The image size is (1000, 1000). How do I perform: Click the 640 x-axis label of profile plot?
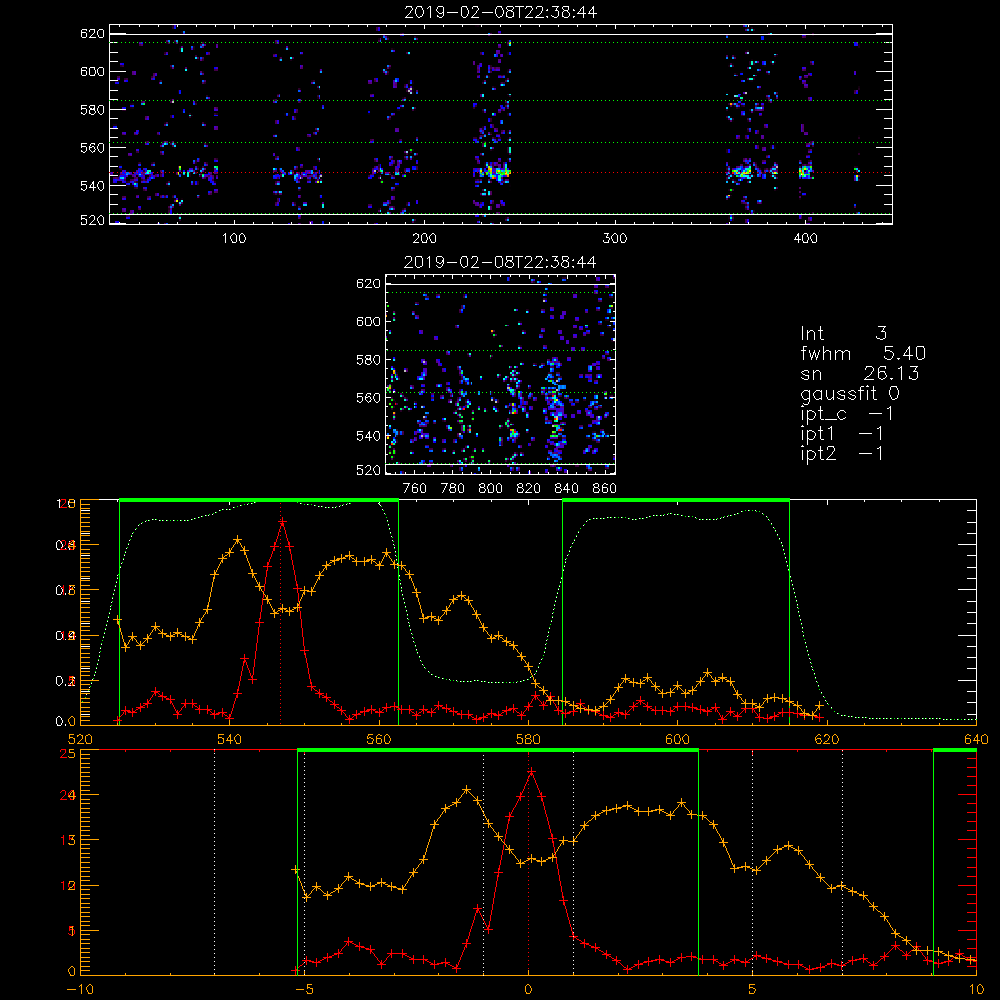click(x=976, y=739)
